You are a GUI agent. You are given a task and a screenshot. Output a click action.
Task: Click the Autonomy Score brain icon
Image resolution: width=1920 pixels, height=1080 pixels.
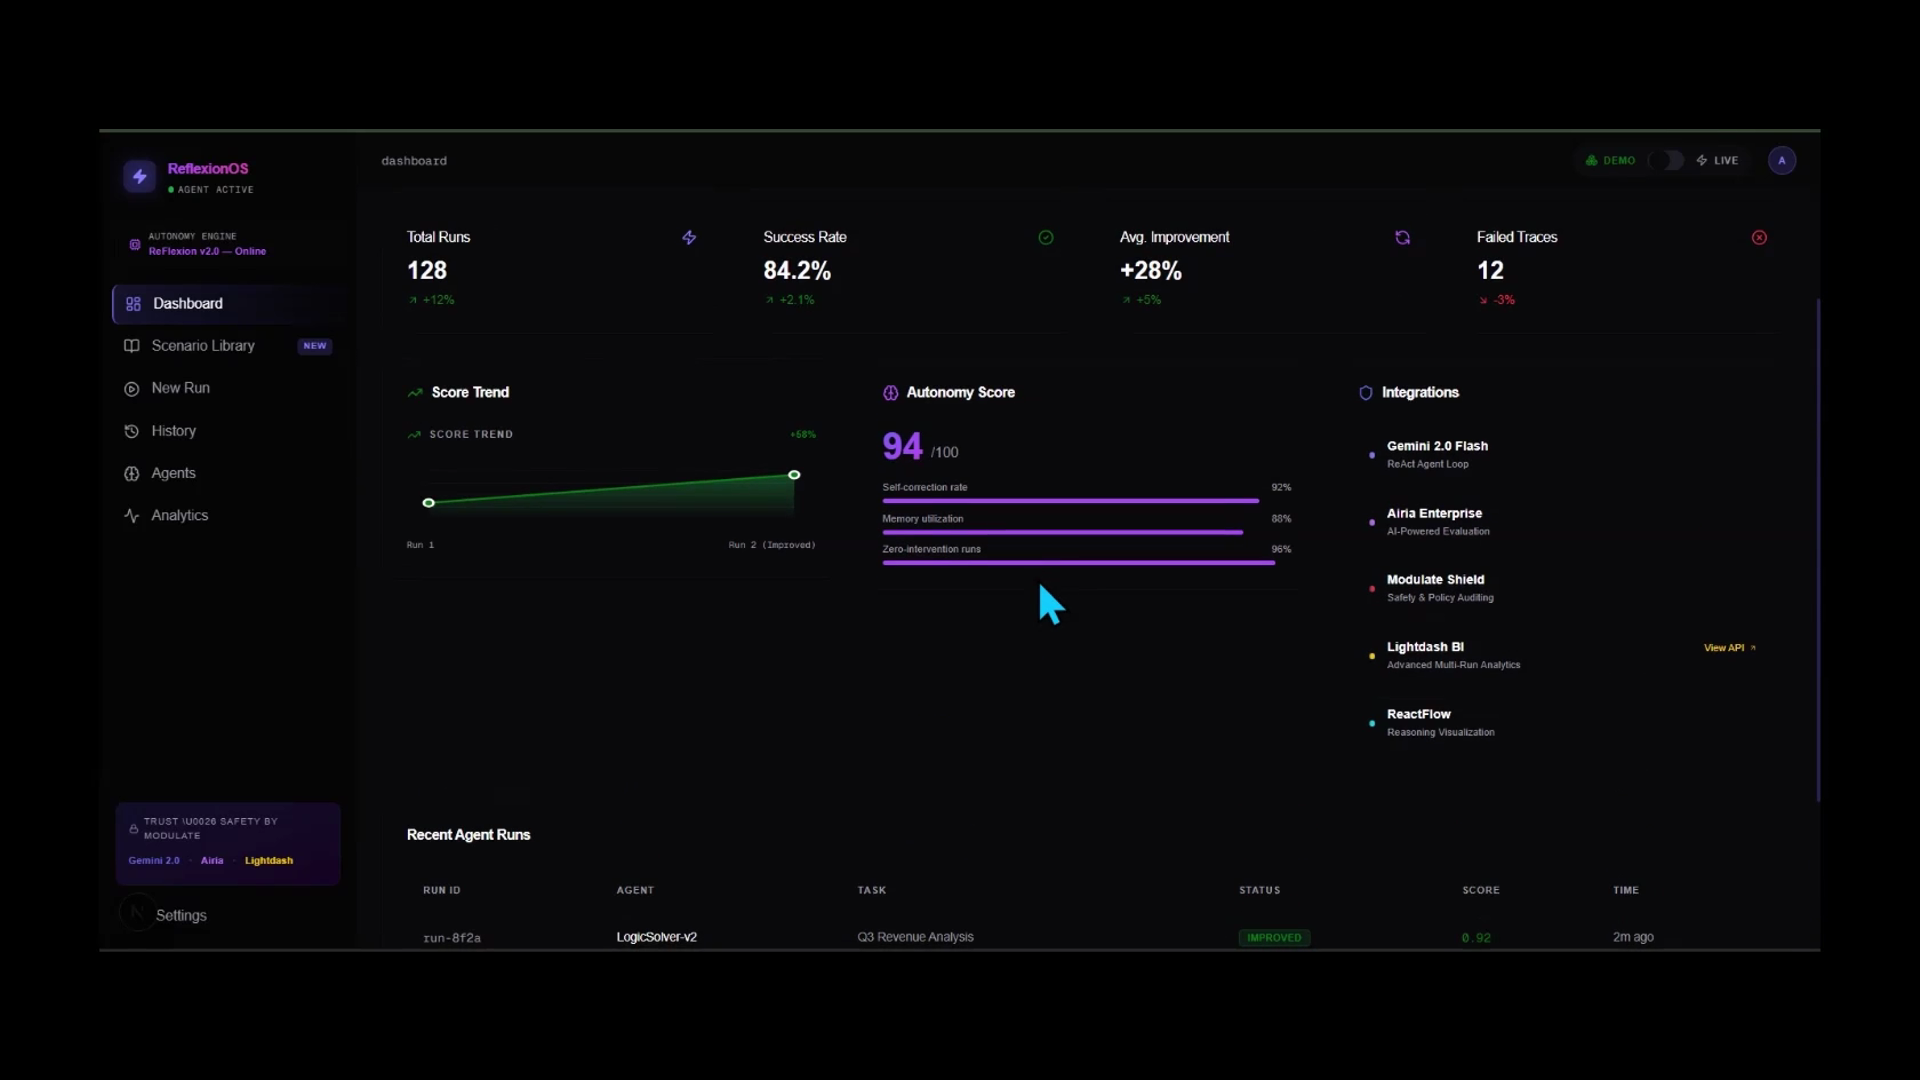[x=890, y=393]
